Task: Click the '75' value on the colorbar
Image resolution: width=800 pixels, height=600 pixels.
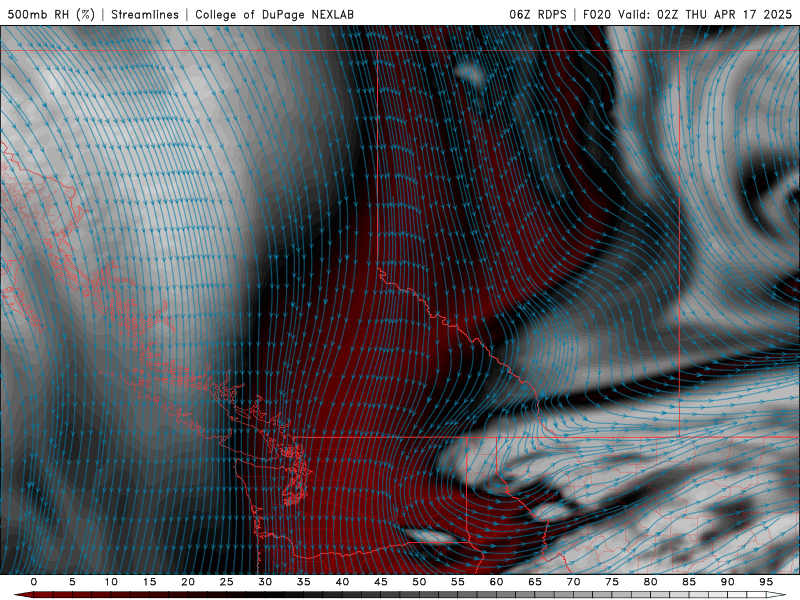Action: coord(612,582)
